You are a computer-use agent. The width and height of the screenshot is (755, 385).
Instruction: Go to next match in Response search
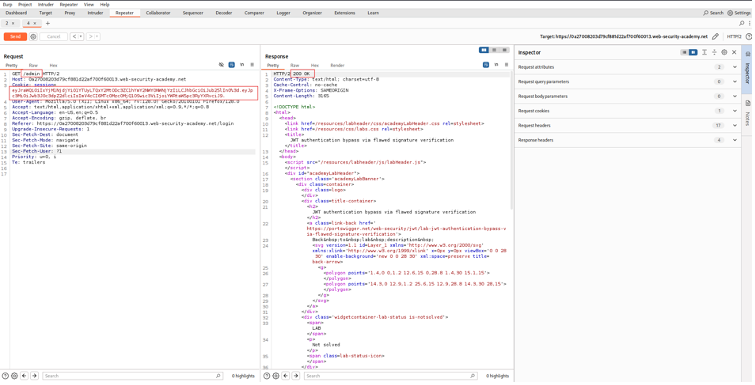pyautogui.click(x=296, y=376)
